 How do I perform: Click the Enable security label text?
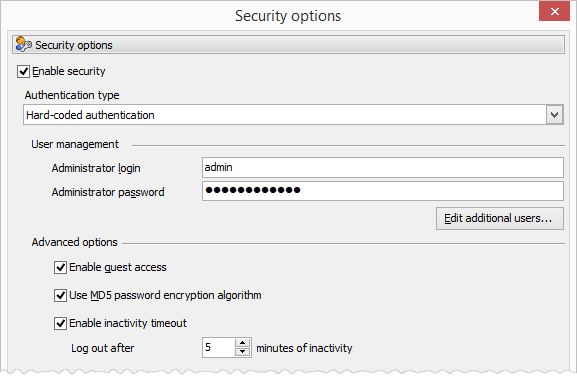[69, 71]
